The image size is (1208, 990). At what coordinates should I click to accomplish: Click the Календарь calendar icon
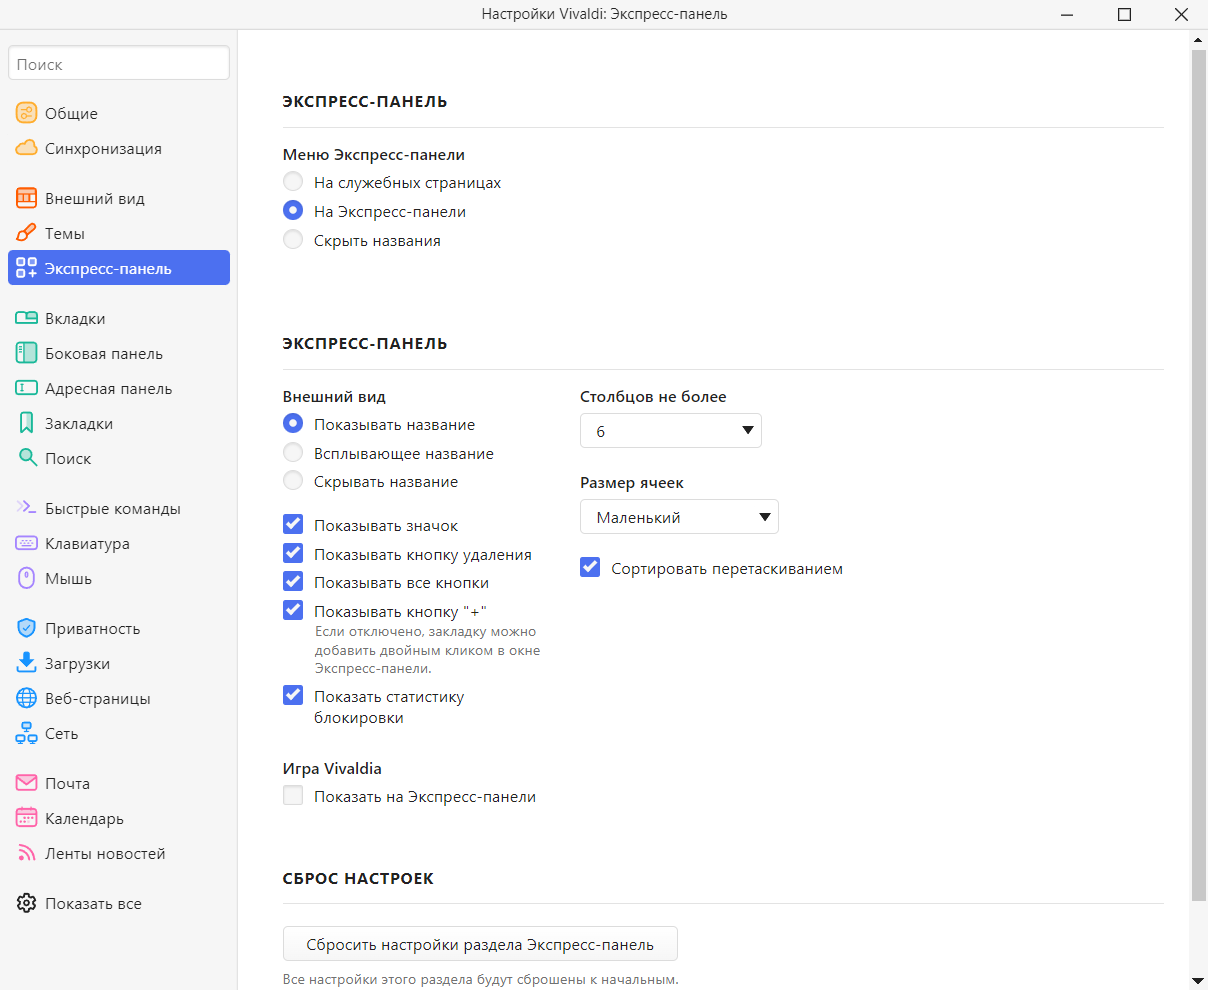[x=26, y=818]
